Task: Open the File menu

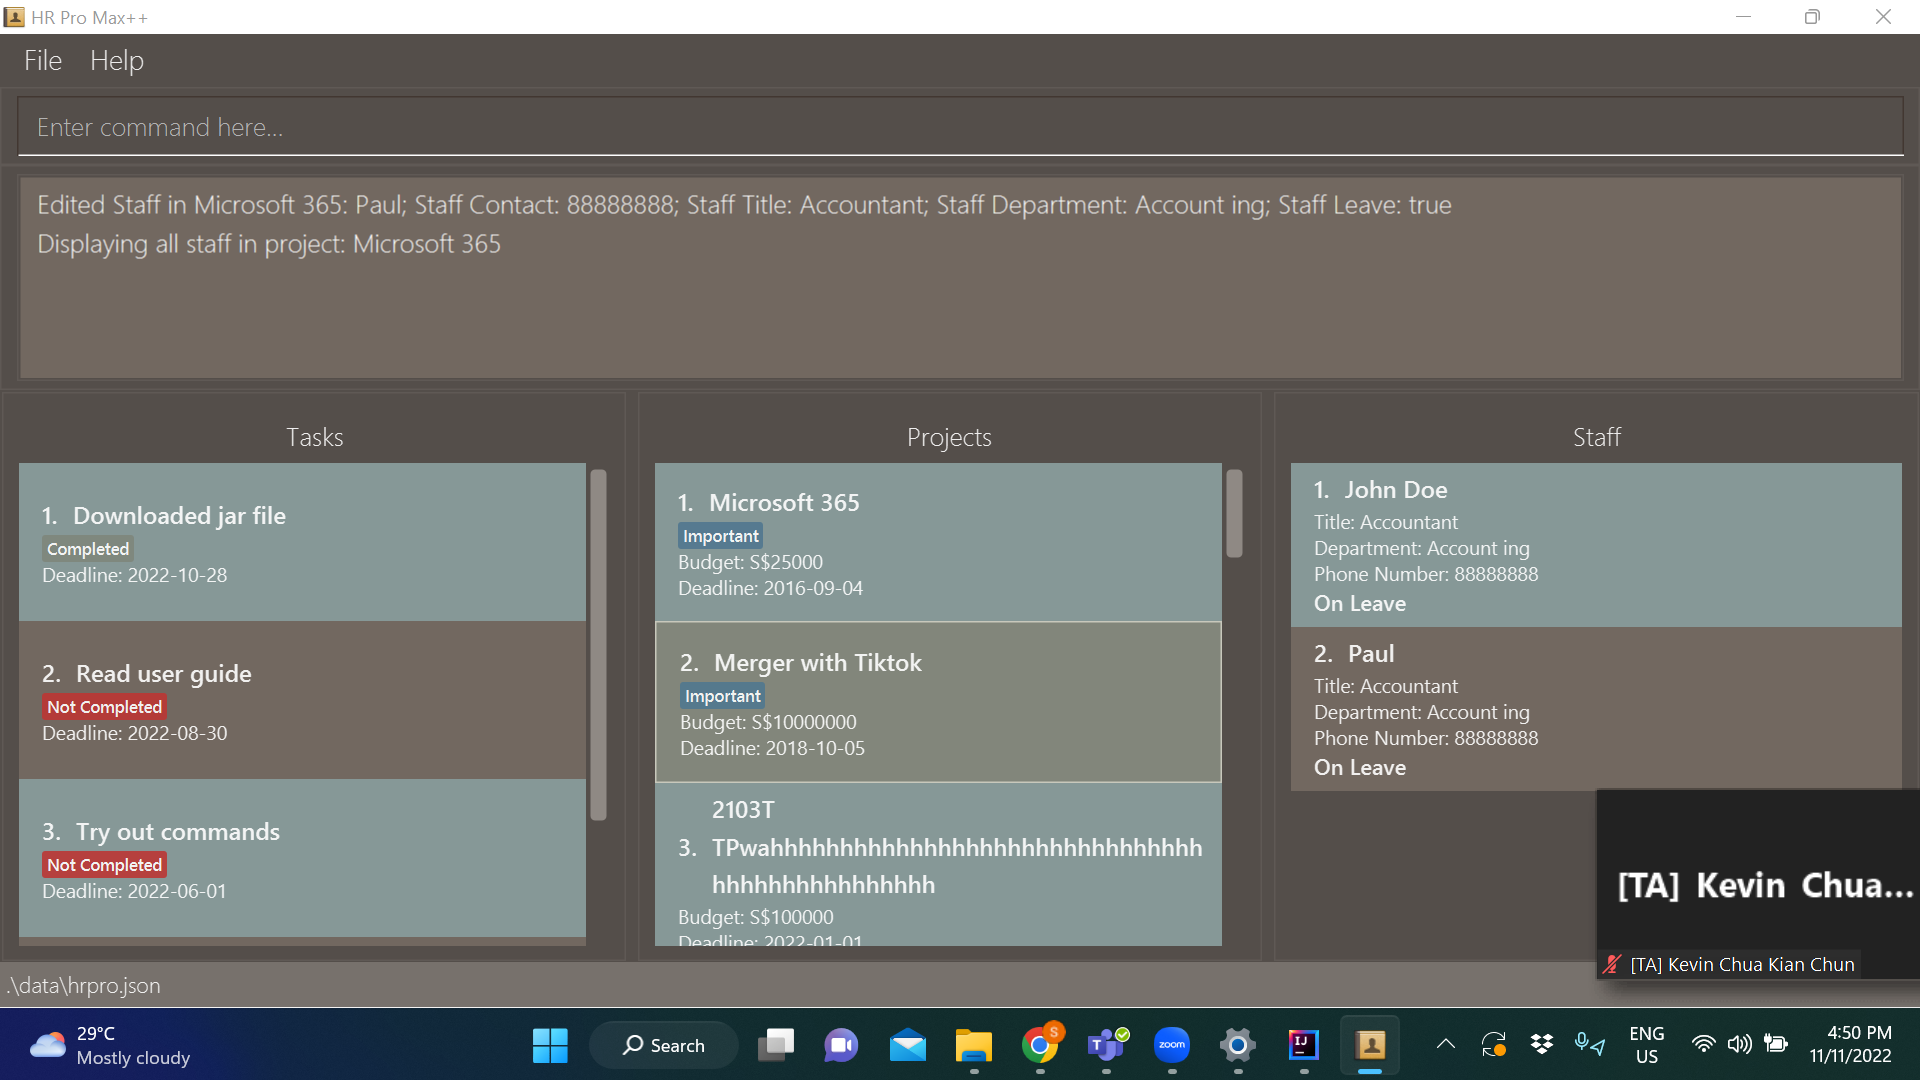Action: pos(43,61)
